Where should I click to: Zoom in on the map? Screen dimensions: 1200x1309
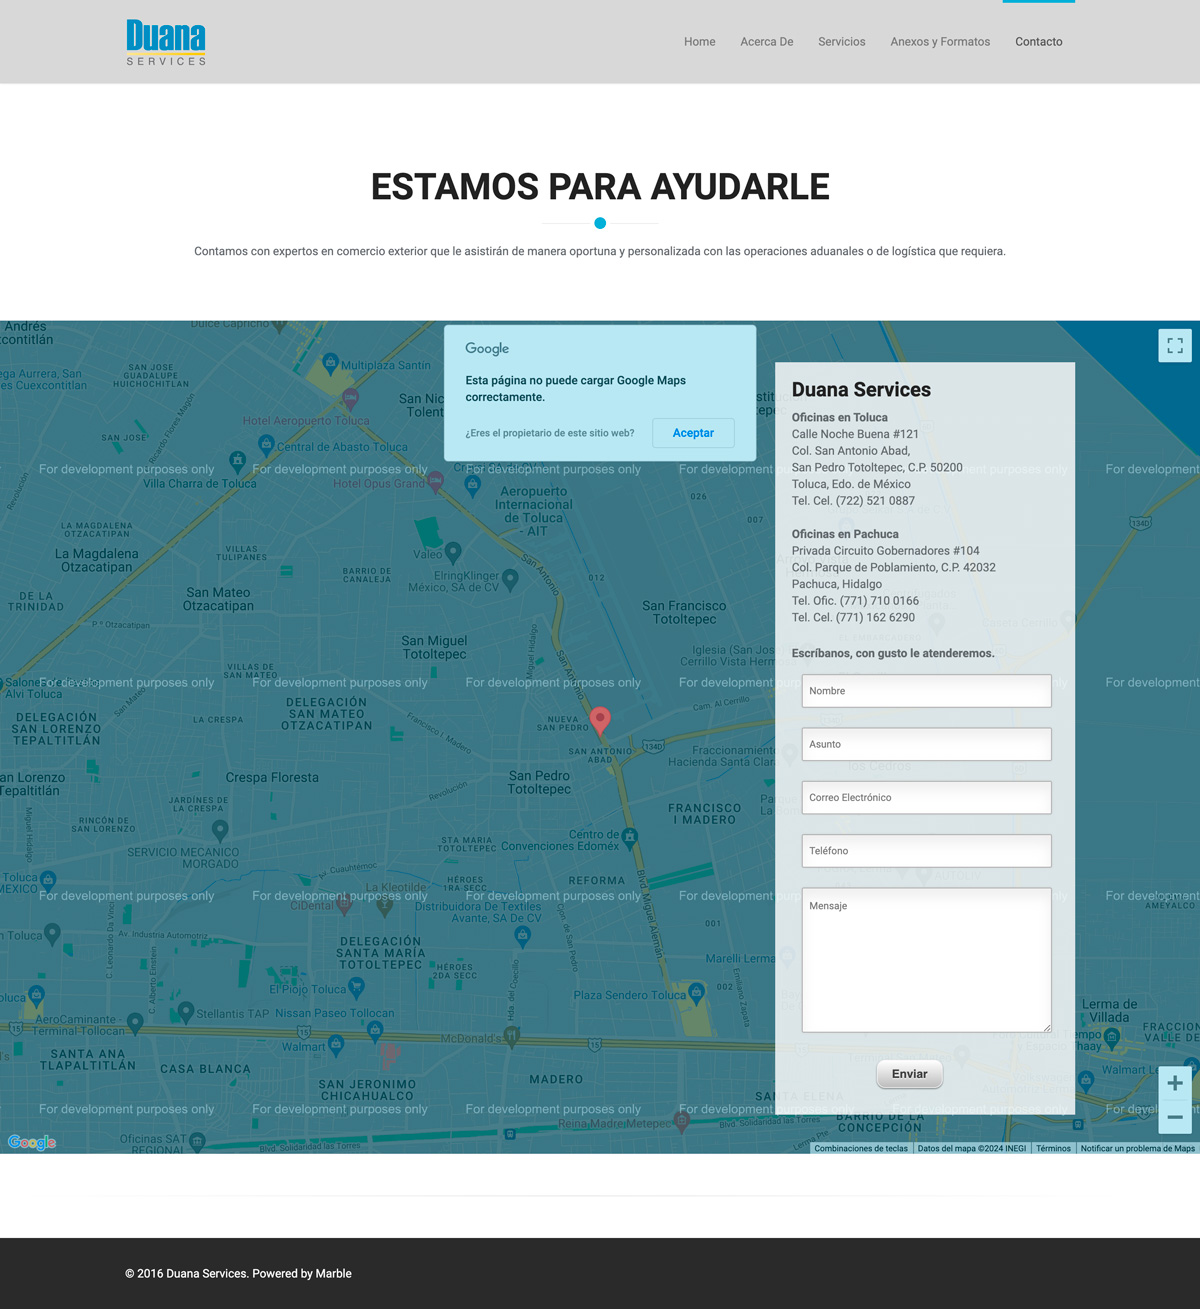[x=1175, y=1083]
